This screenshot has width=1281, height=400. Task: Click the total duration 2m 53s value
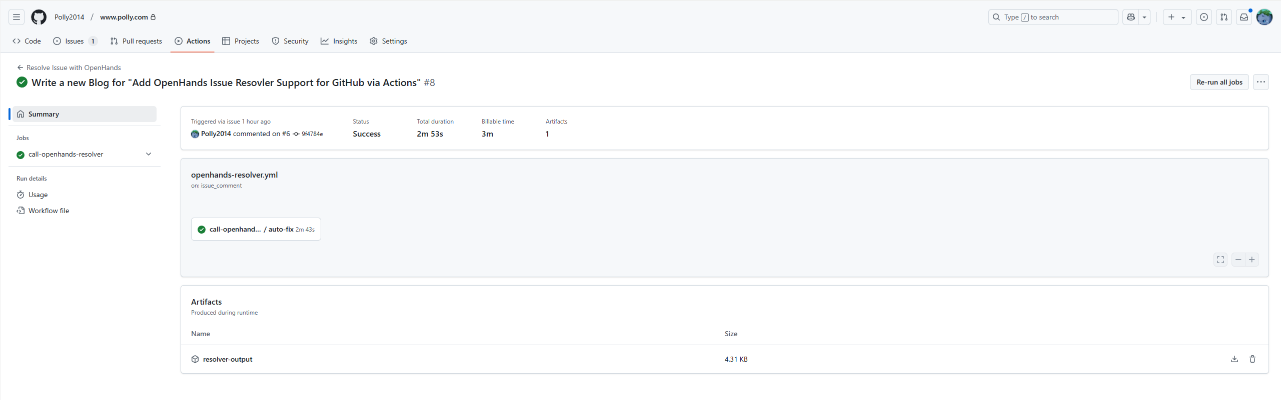431,133
